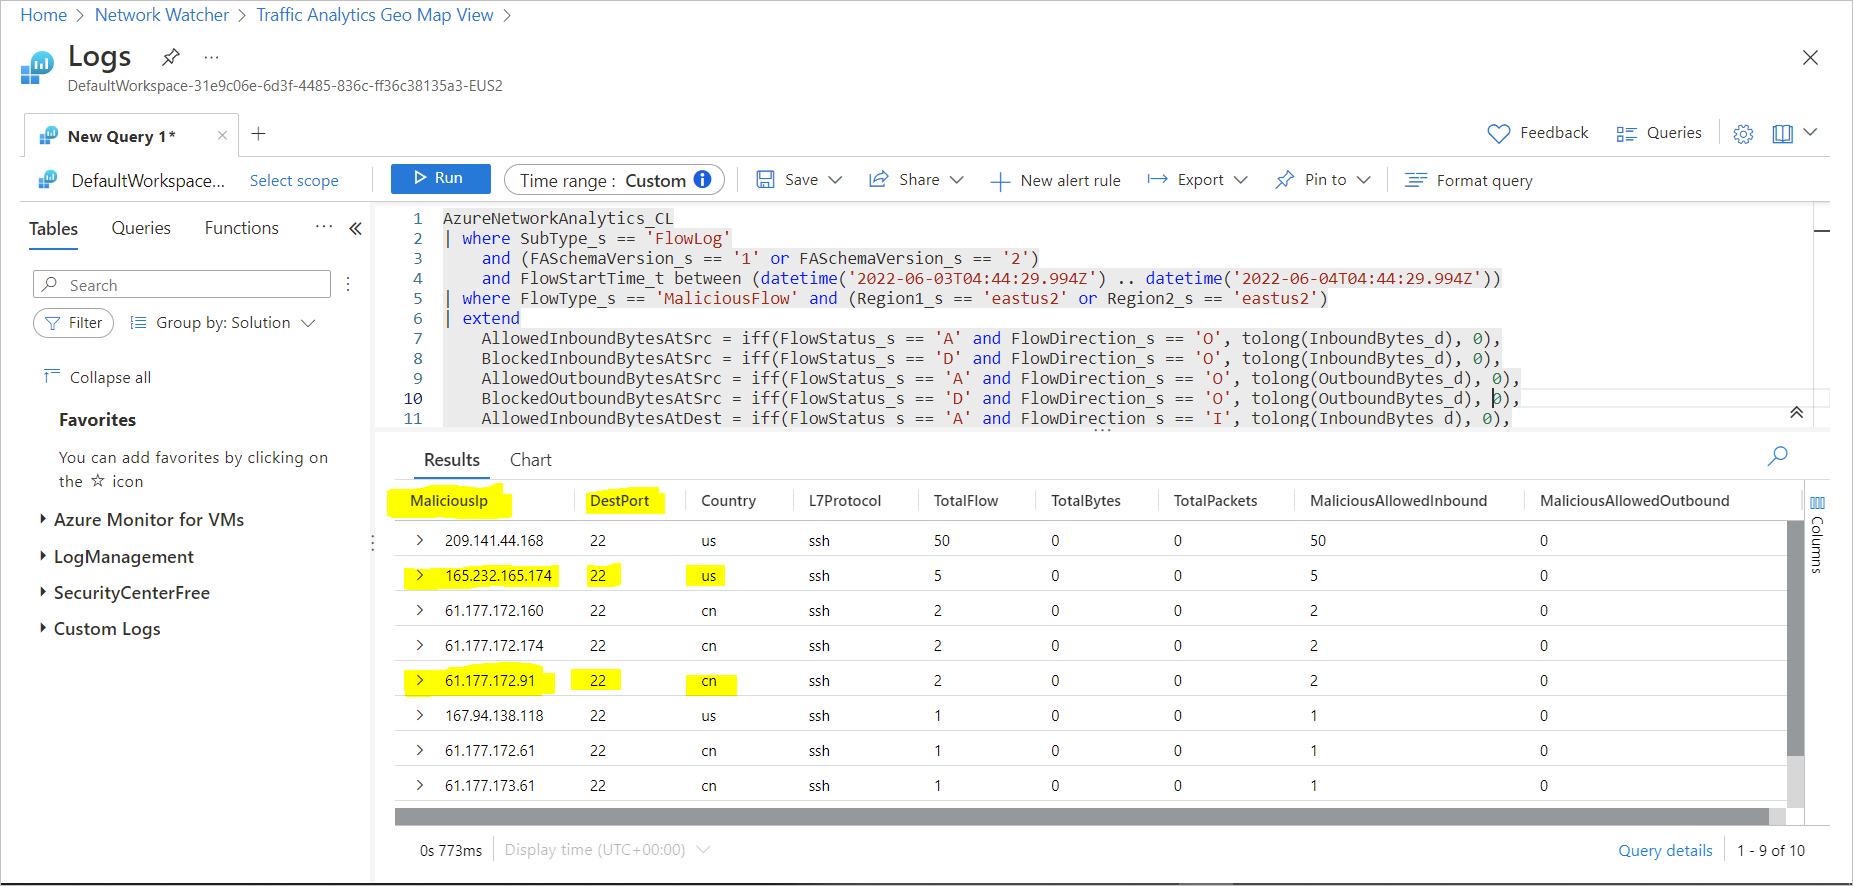1853x886 pixels.
Task: Open the book documentation icon
Action: click(x=1782, y=134)
